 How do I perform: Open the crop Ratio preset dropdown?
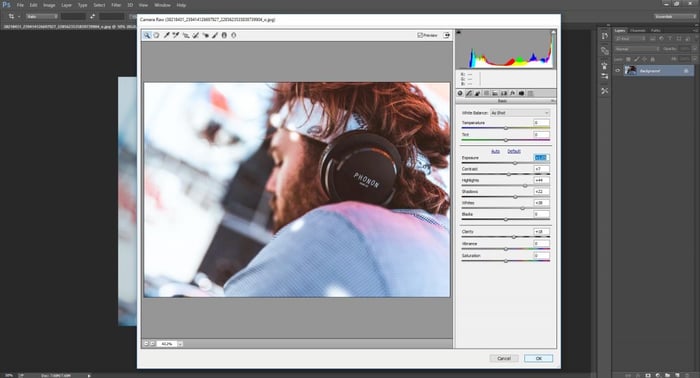tap(41, 17)
